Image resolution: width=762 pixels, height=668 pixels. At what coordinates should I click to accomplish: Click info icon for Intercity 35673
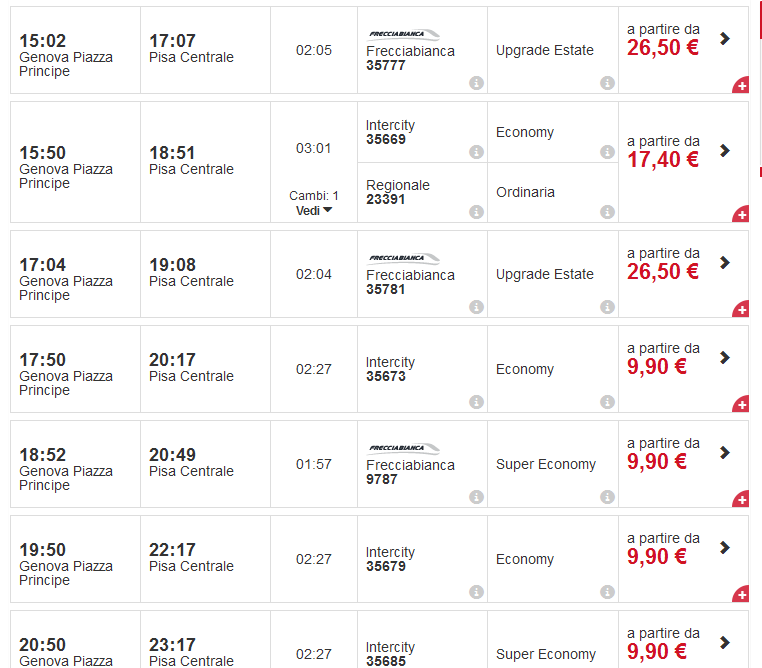pyautogui.click(x=476, y=402)
